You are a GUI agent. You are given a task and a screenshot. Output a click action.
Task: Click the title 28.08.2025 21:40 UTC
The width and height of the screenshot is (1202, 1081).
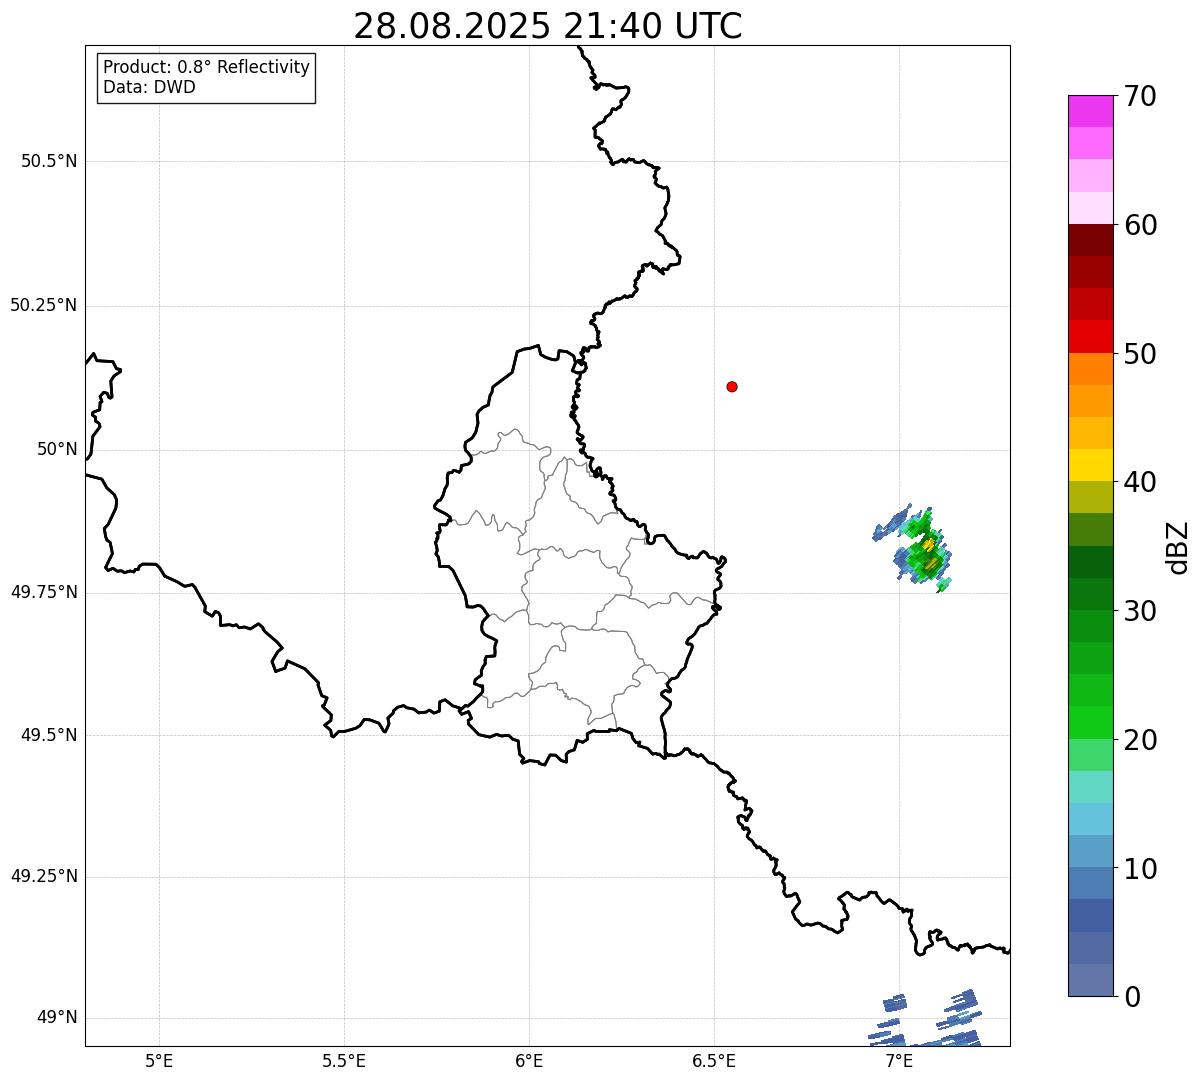tap(548, 26)
